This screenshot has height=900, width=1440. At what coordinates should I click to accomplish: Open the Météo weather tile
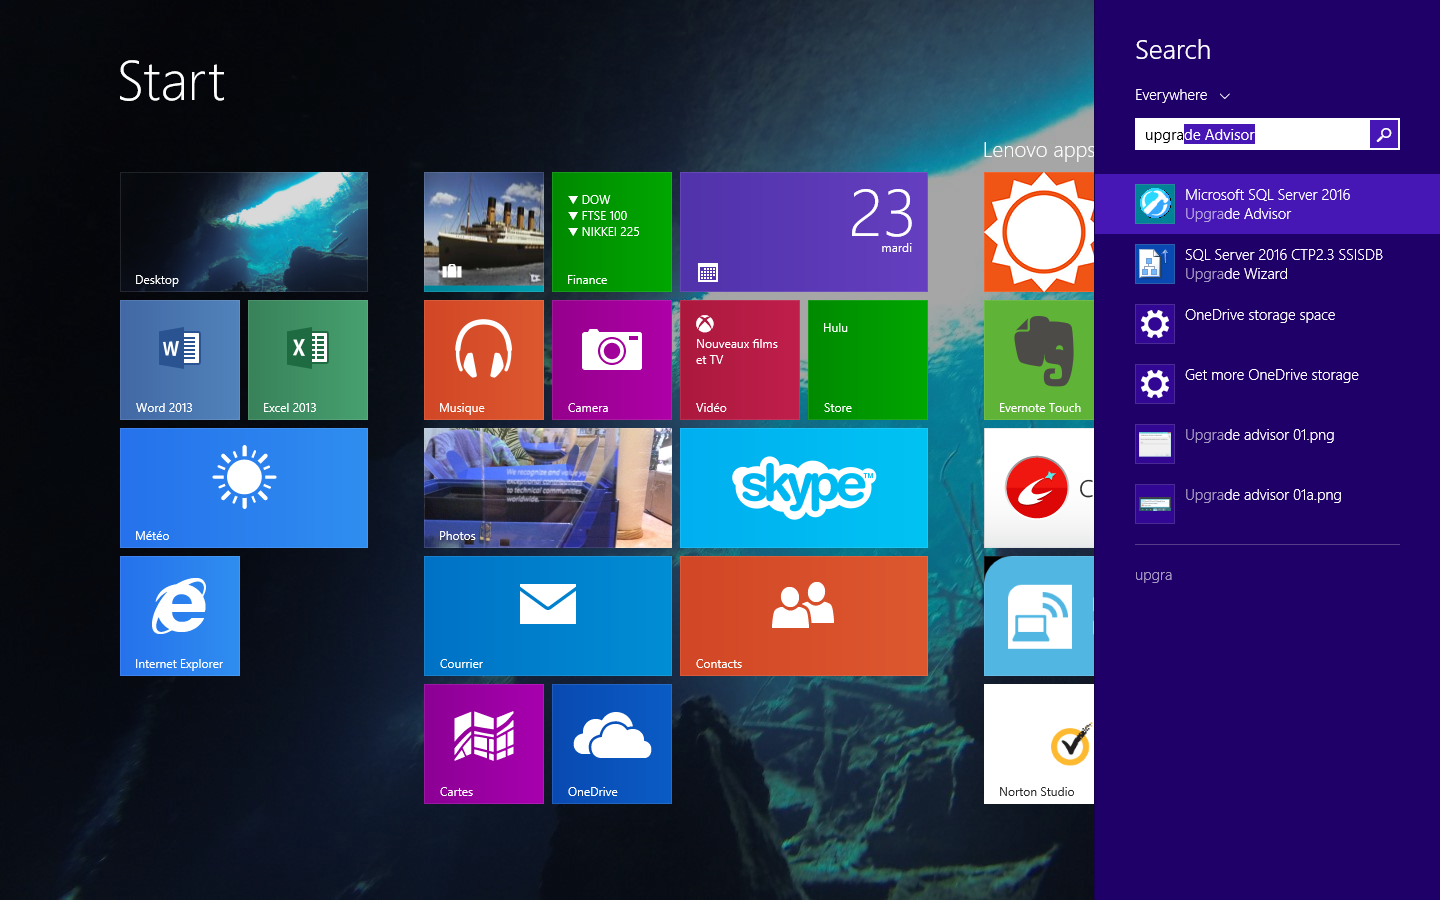tap(244, 488)
